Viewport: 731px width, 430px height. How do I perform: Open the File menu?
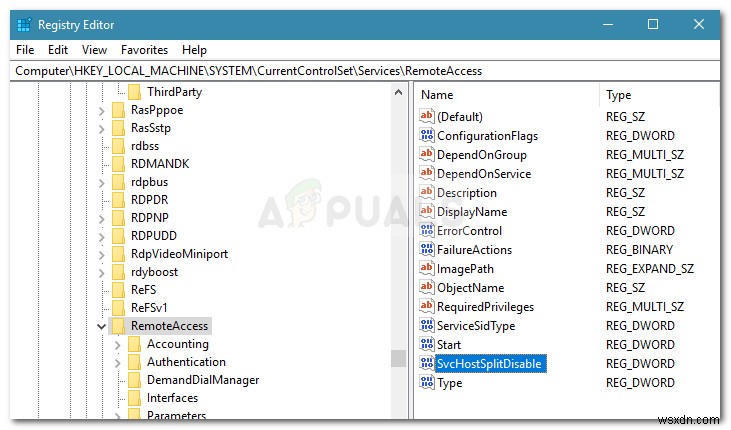(x=25, y=50)
